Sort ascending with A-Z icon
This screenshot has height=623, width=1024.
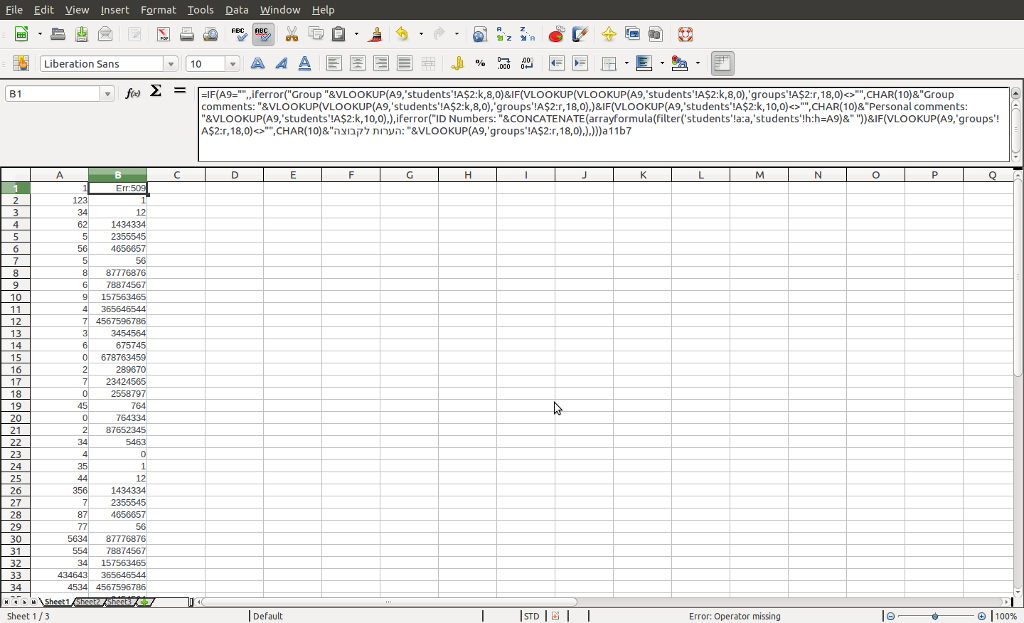point(504,34)
